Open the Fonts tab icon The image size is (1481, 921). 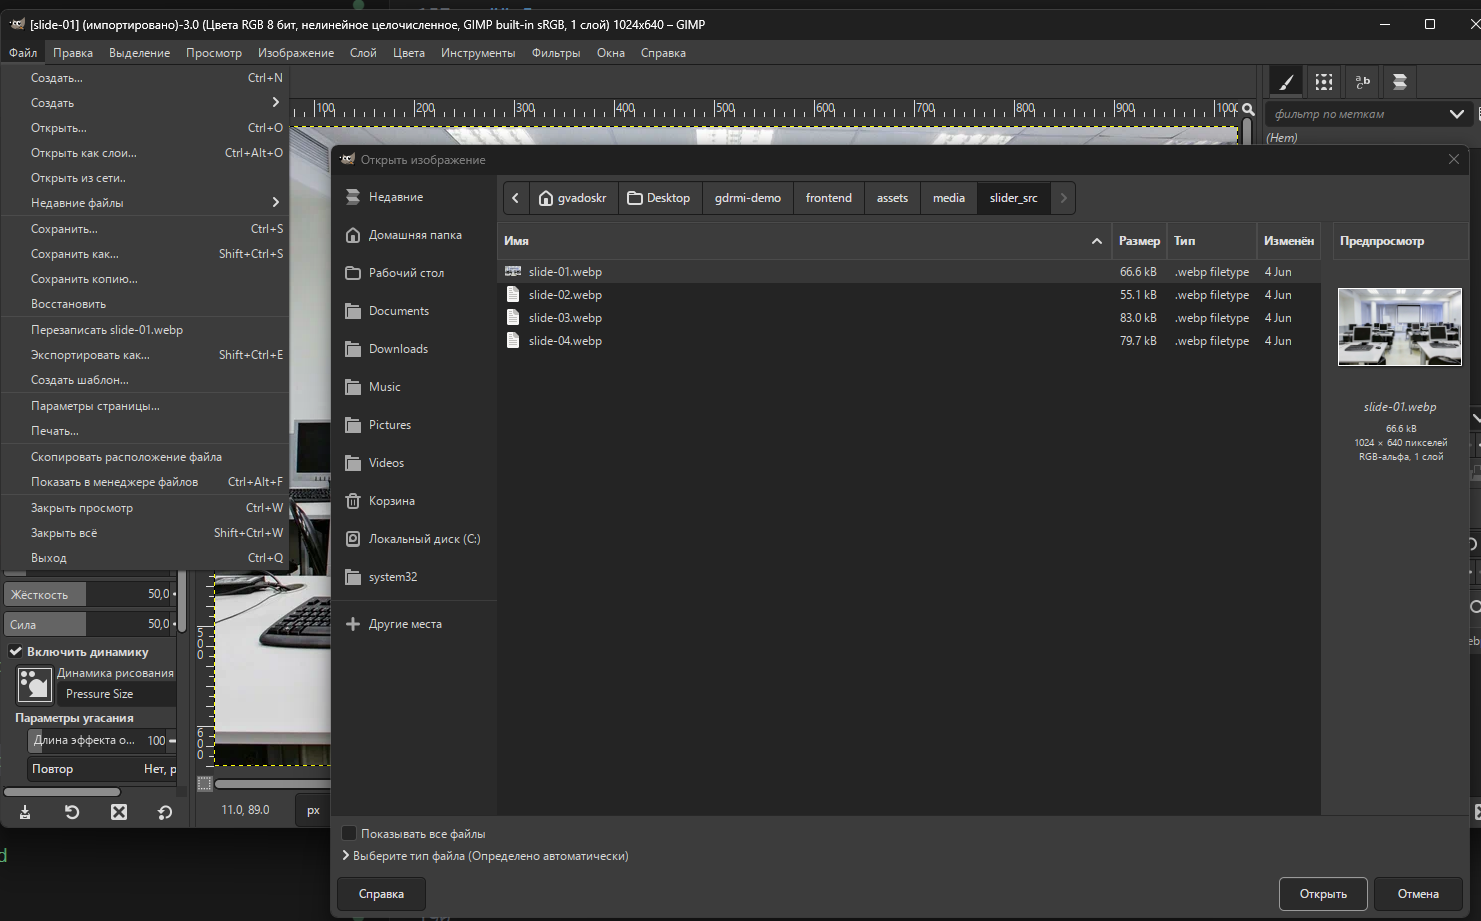point(1362,82)
